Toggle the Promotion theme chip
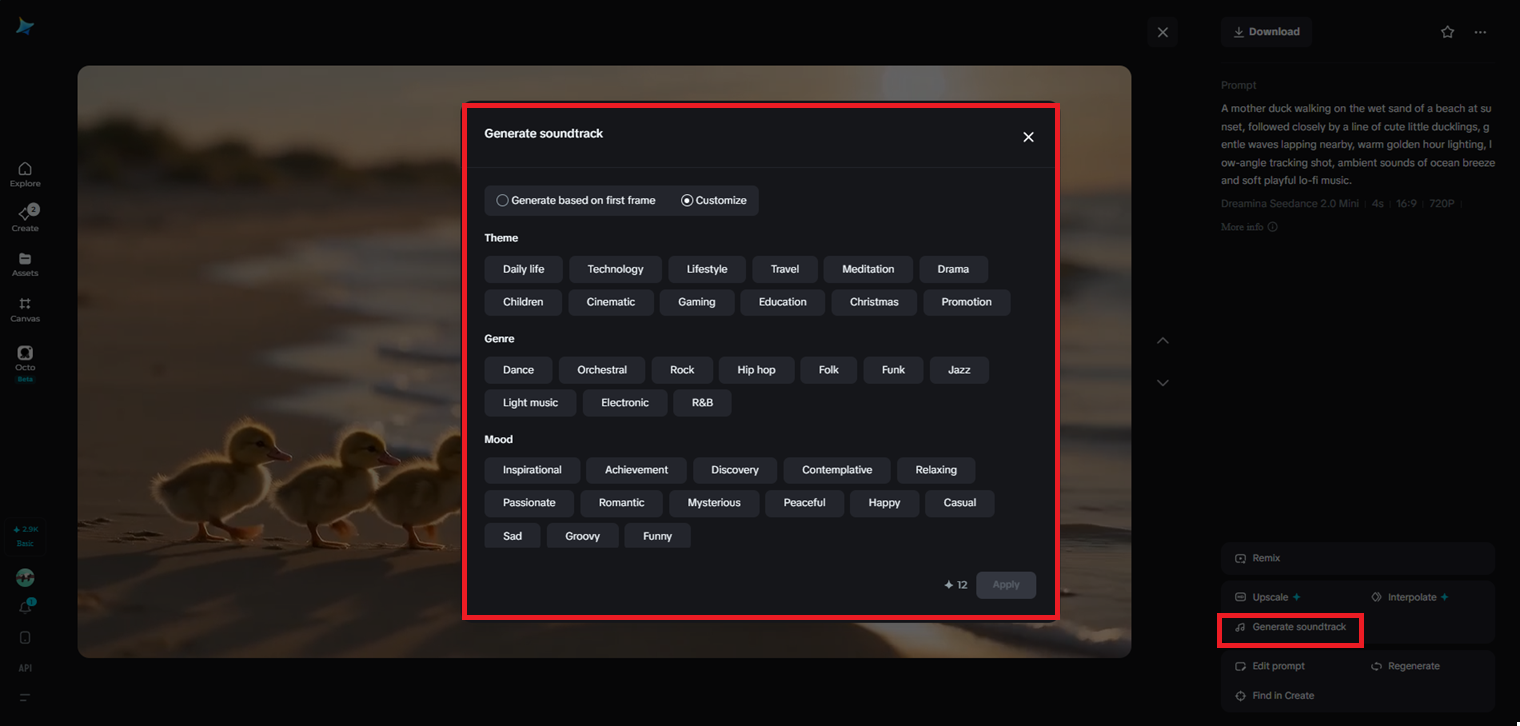 pyautogui.click(x=967, y=302)
